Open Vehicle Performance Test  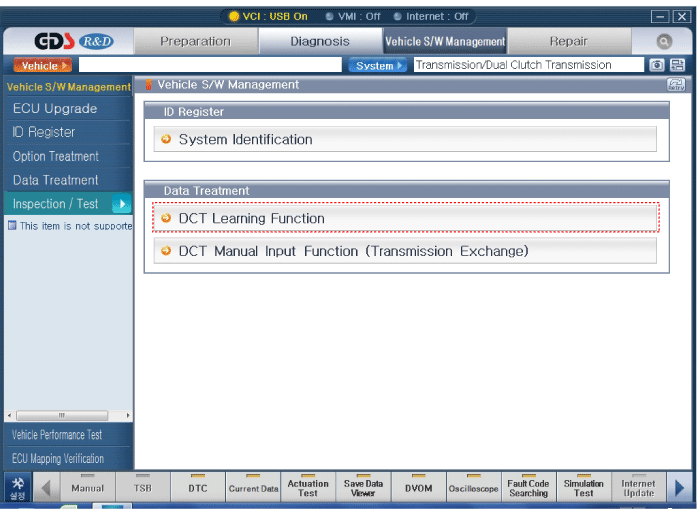[57, 435]
